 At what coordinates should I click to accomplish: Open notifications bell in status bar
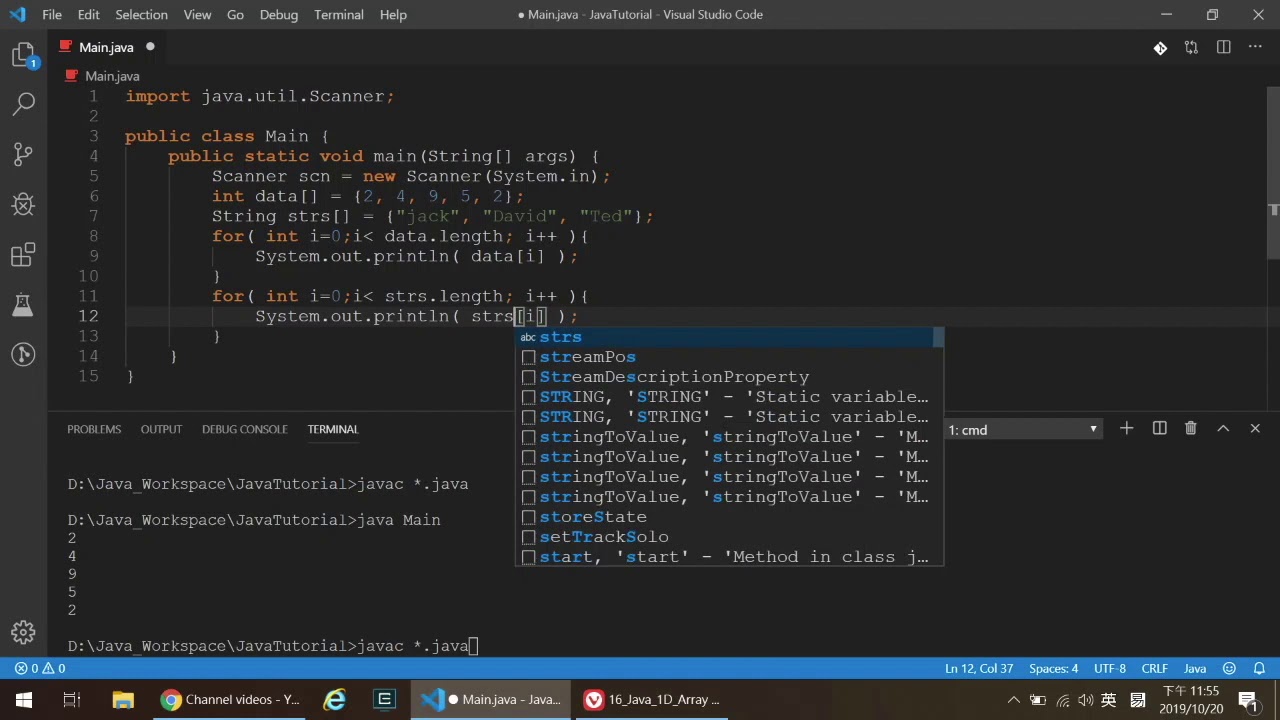1260,668
